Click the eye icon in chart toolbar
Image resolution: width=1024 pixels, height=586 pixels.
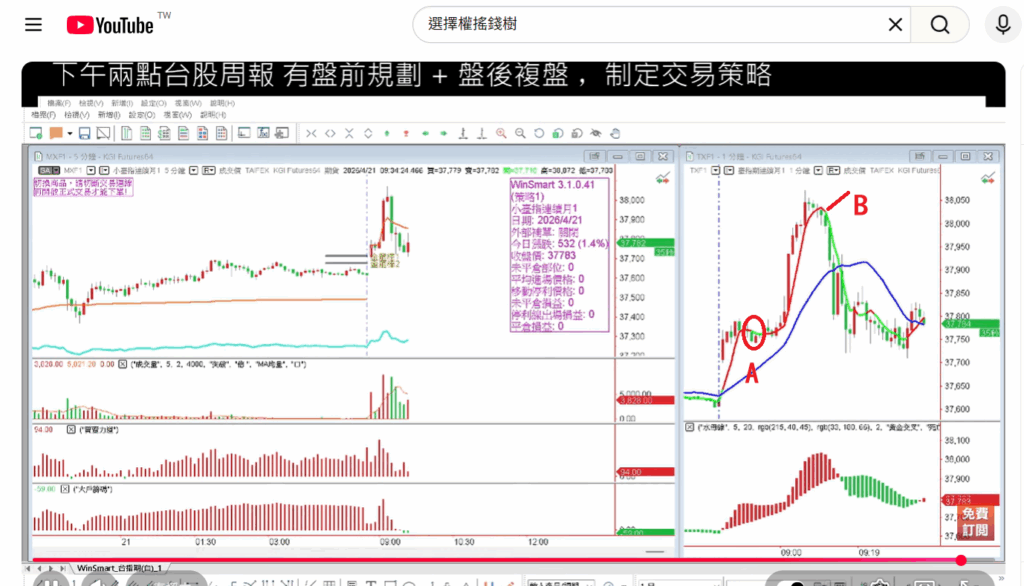click(596, 133)
